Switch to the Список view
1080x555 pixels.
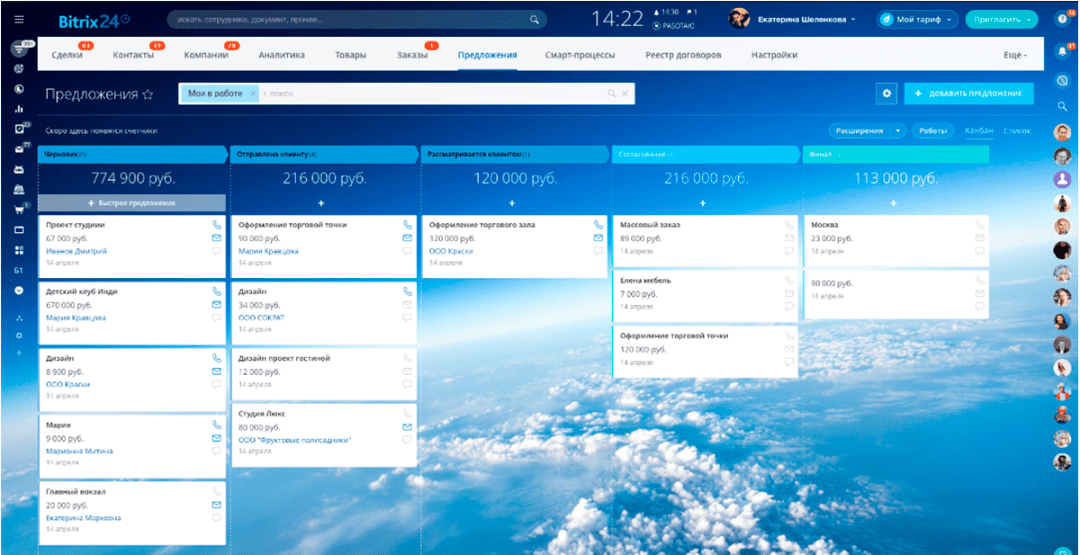pos(1016,131)
